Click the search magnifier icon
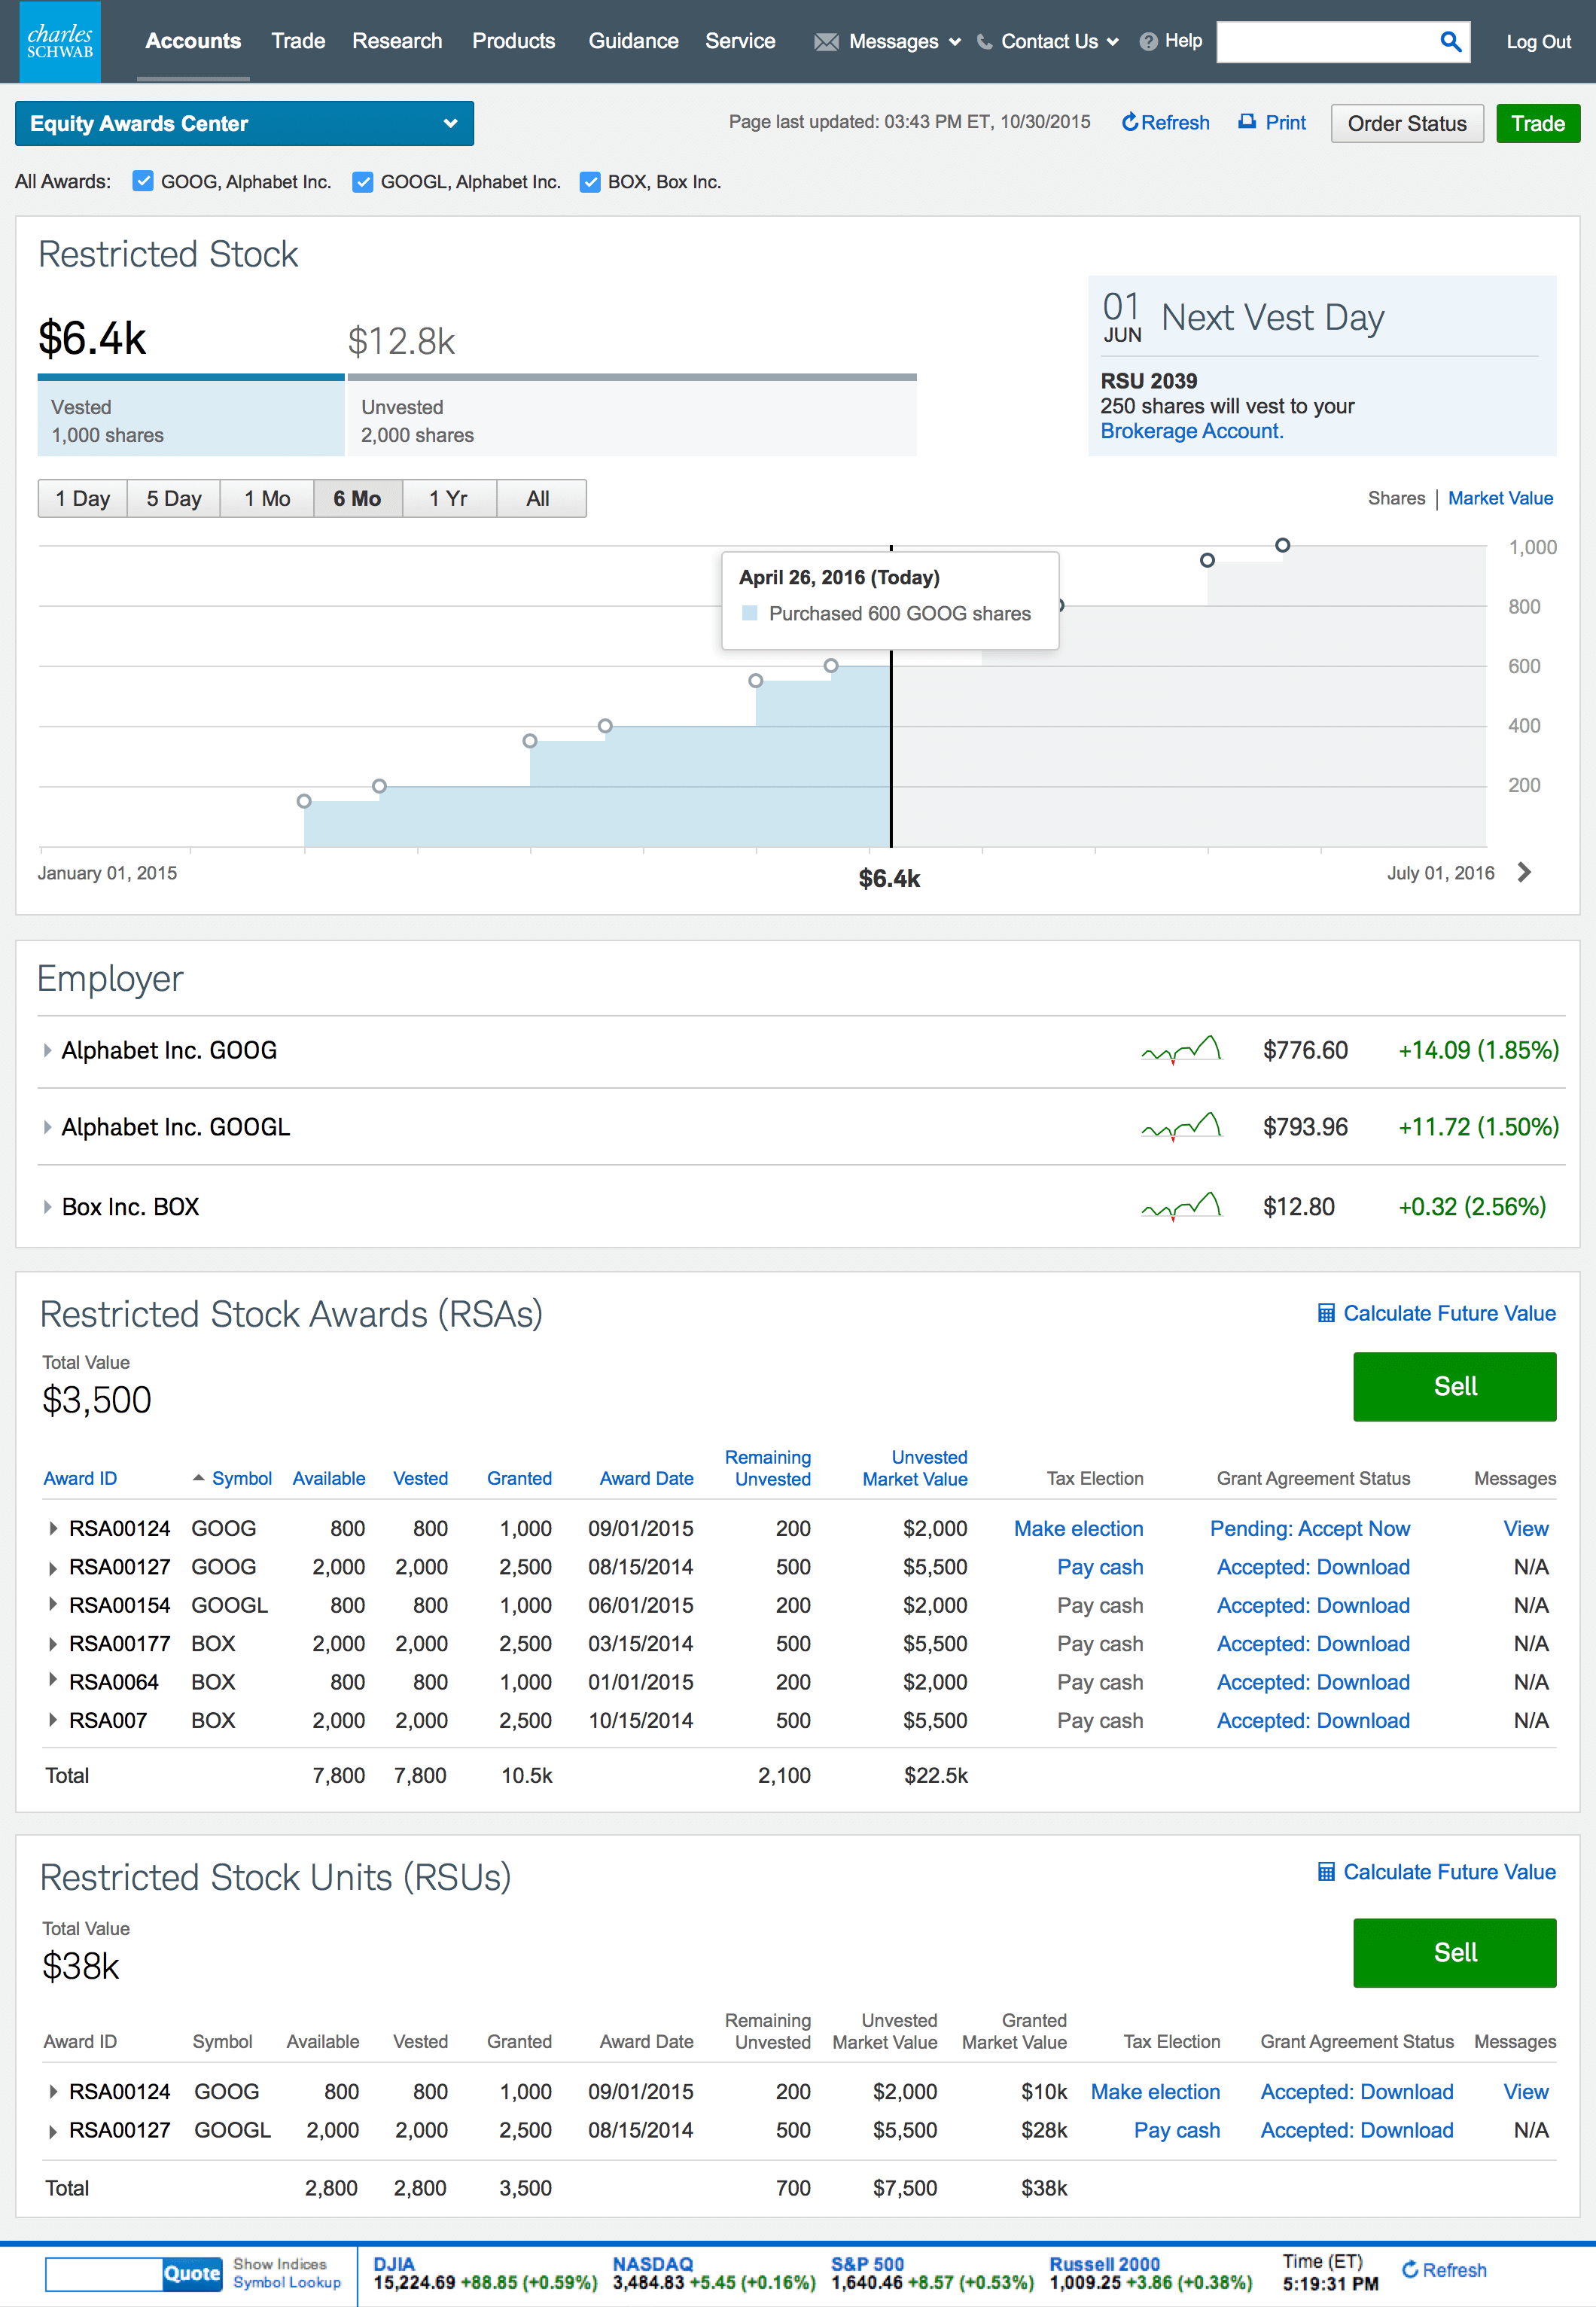 (1450, 41)
